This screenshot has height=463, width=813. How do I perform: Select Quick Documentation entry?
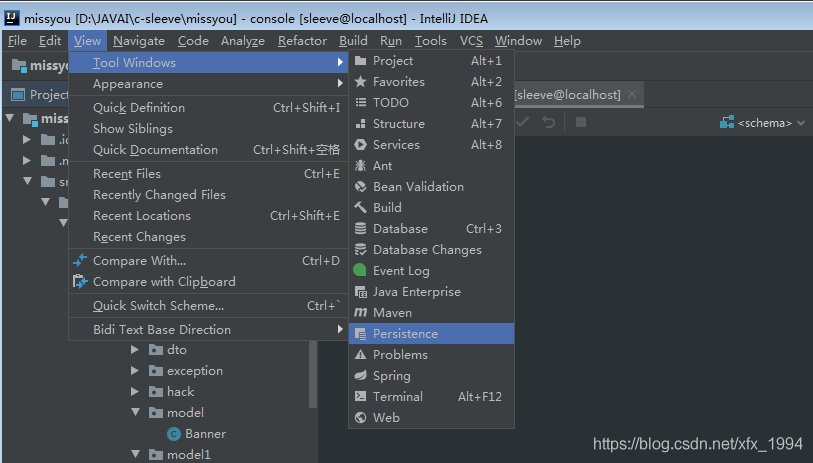click(x=208, y=150)
